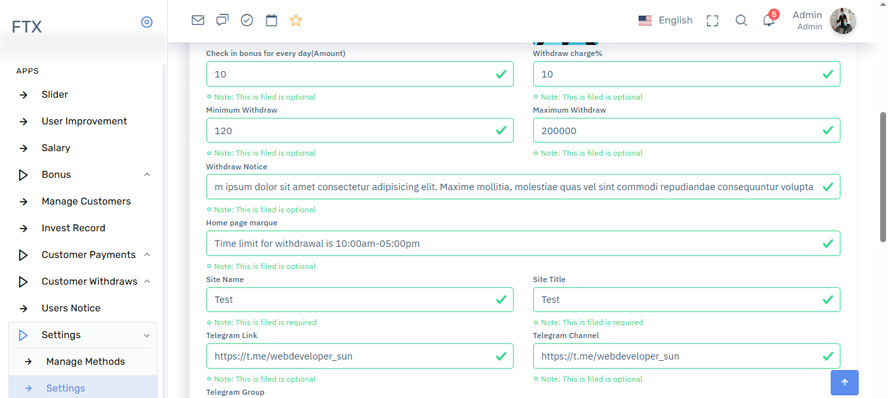Click the FTX brand logo text
Viewport: 888px width, 398px height.
27,27
